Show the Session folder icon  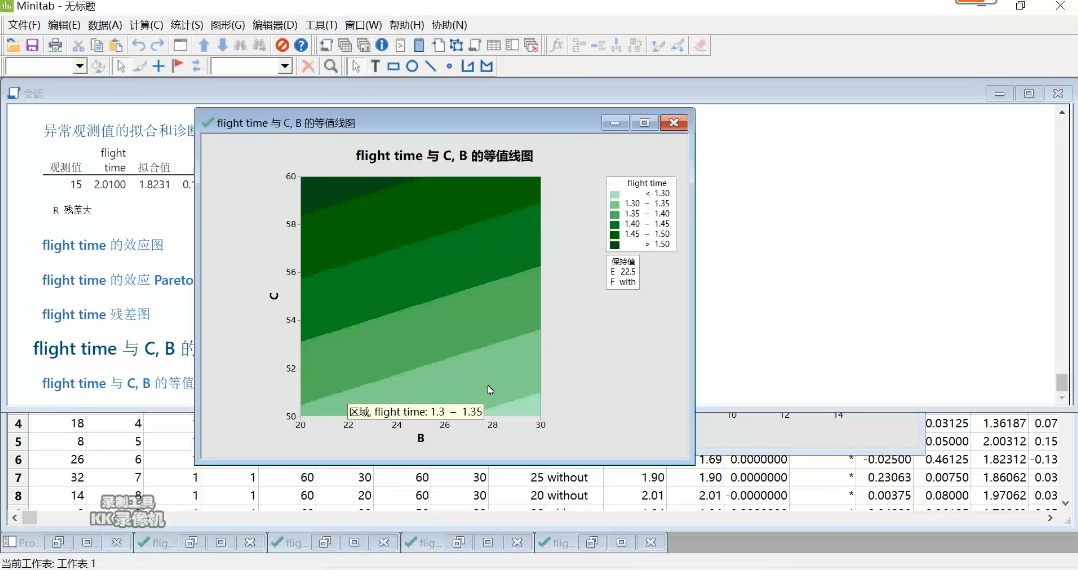(326, 45)
